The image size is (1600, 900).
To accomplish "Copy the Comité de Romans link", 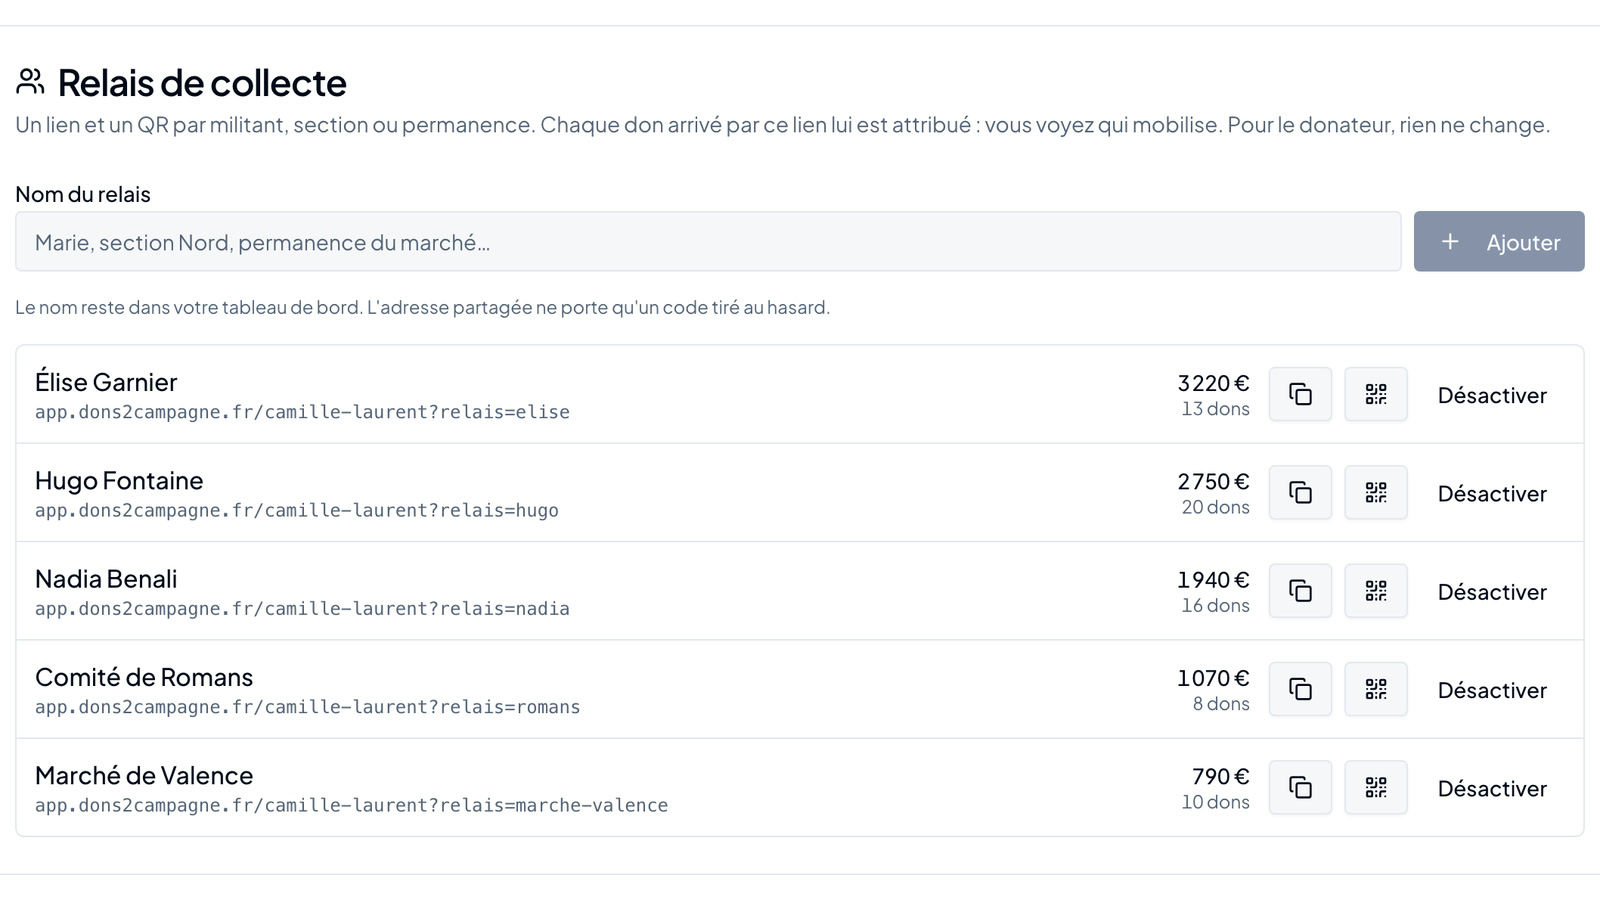I will pyautogui.click(x=1300, y=689).
